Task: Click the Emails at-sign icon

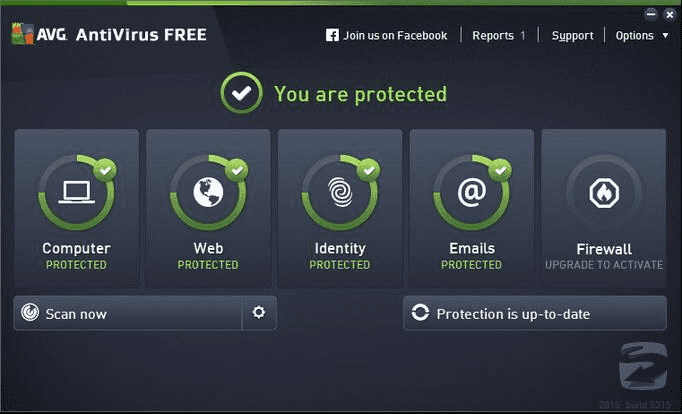Action: [x=472, y=192]
